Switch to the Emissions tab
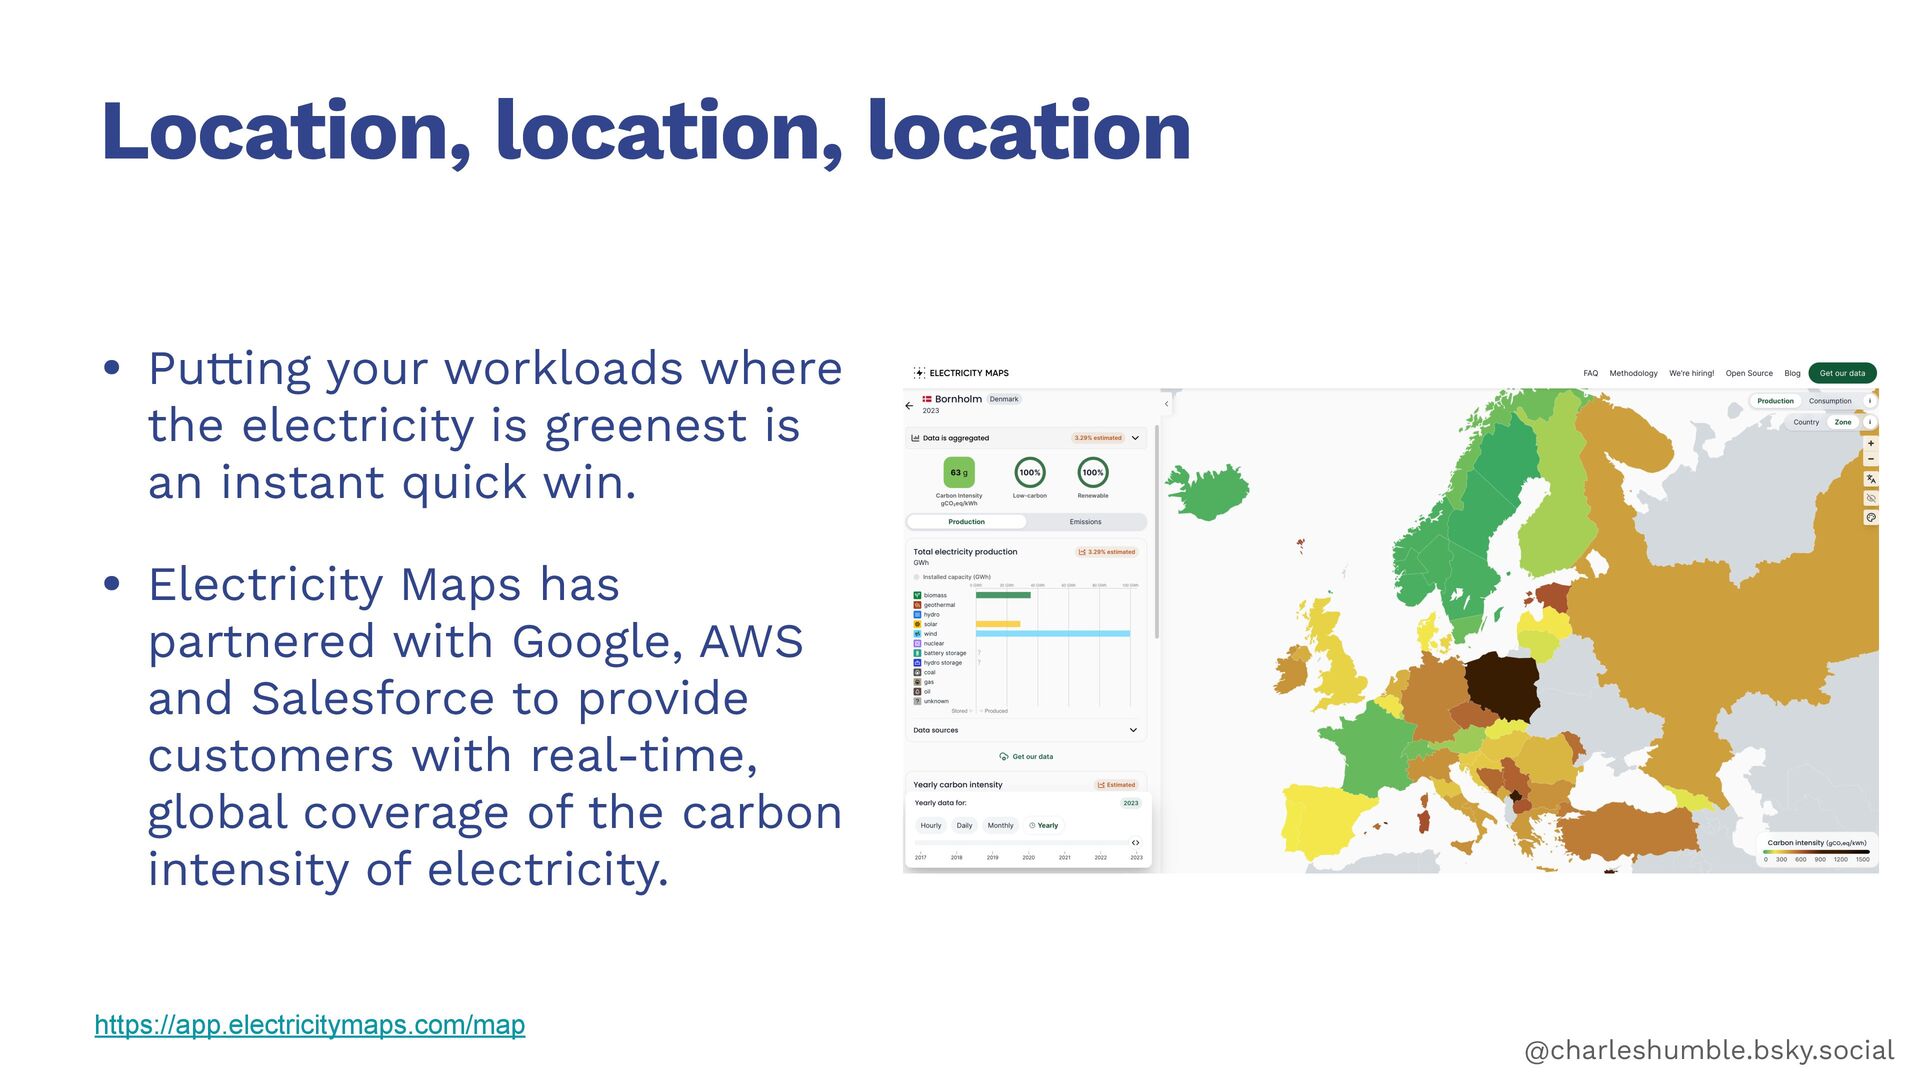Viewport: 1920px width, 1080px height. click(1085, 522)
